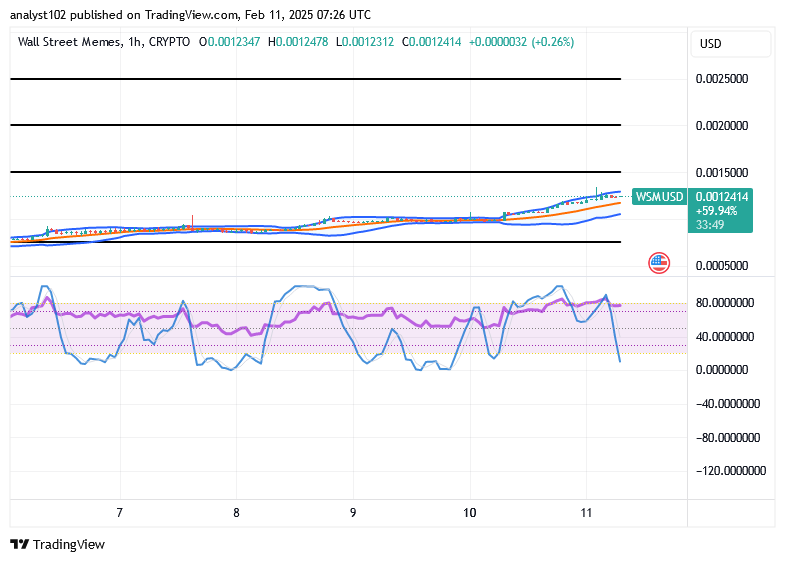Click the 0.0025000 price axis label

pos(722,79)
